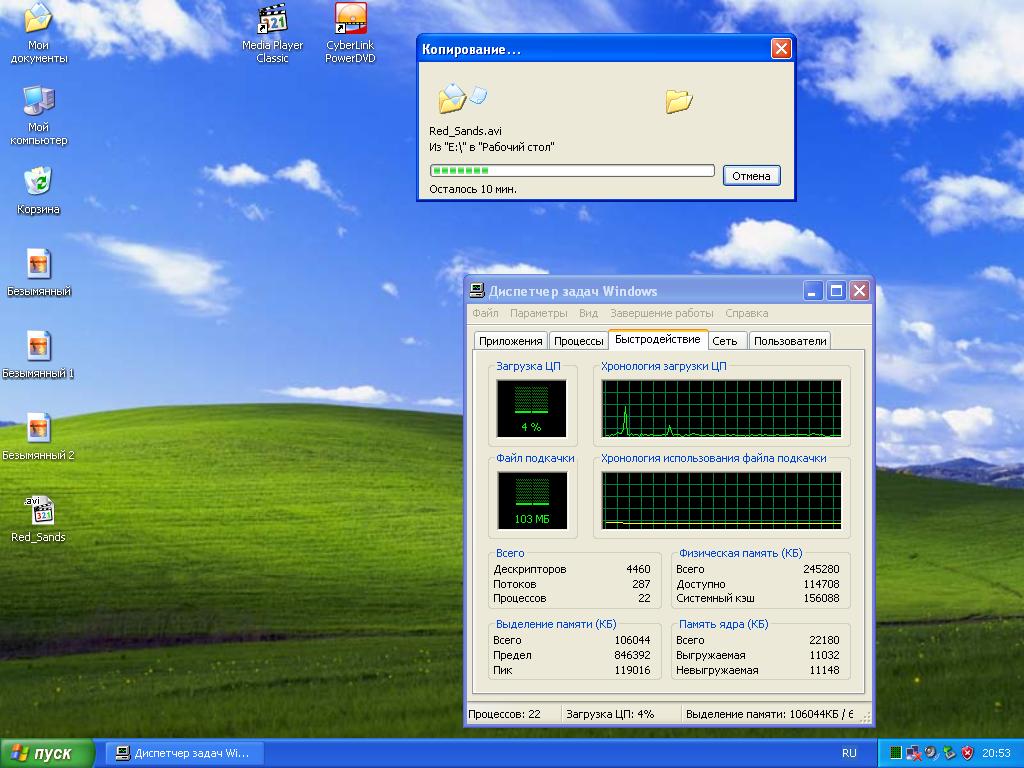Click the 20:53 taskbar clock

(x=996, y=754)
